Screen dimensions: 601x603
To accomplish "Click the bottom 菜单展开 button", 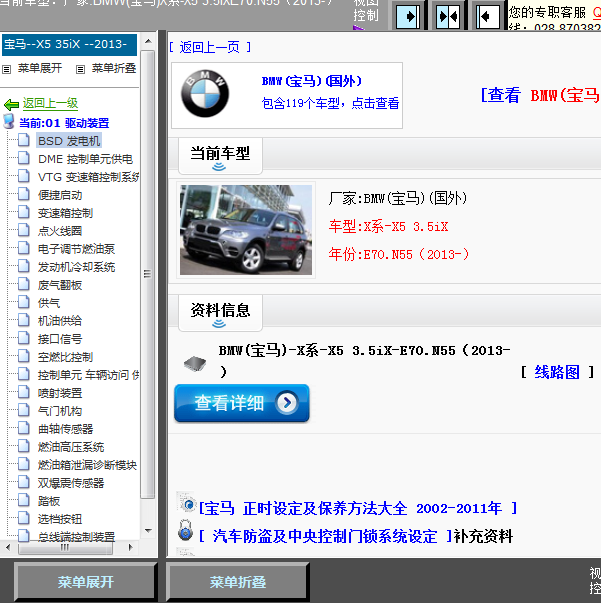I will click(85, 581).
